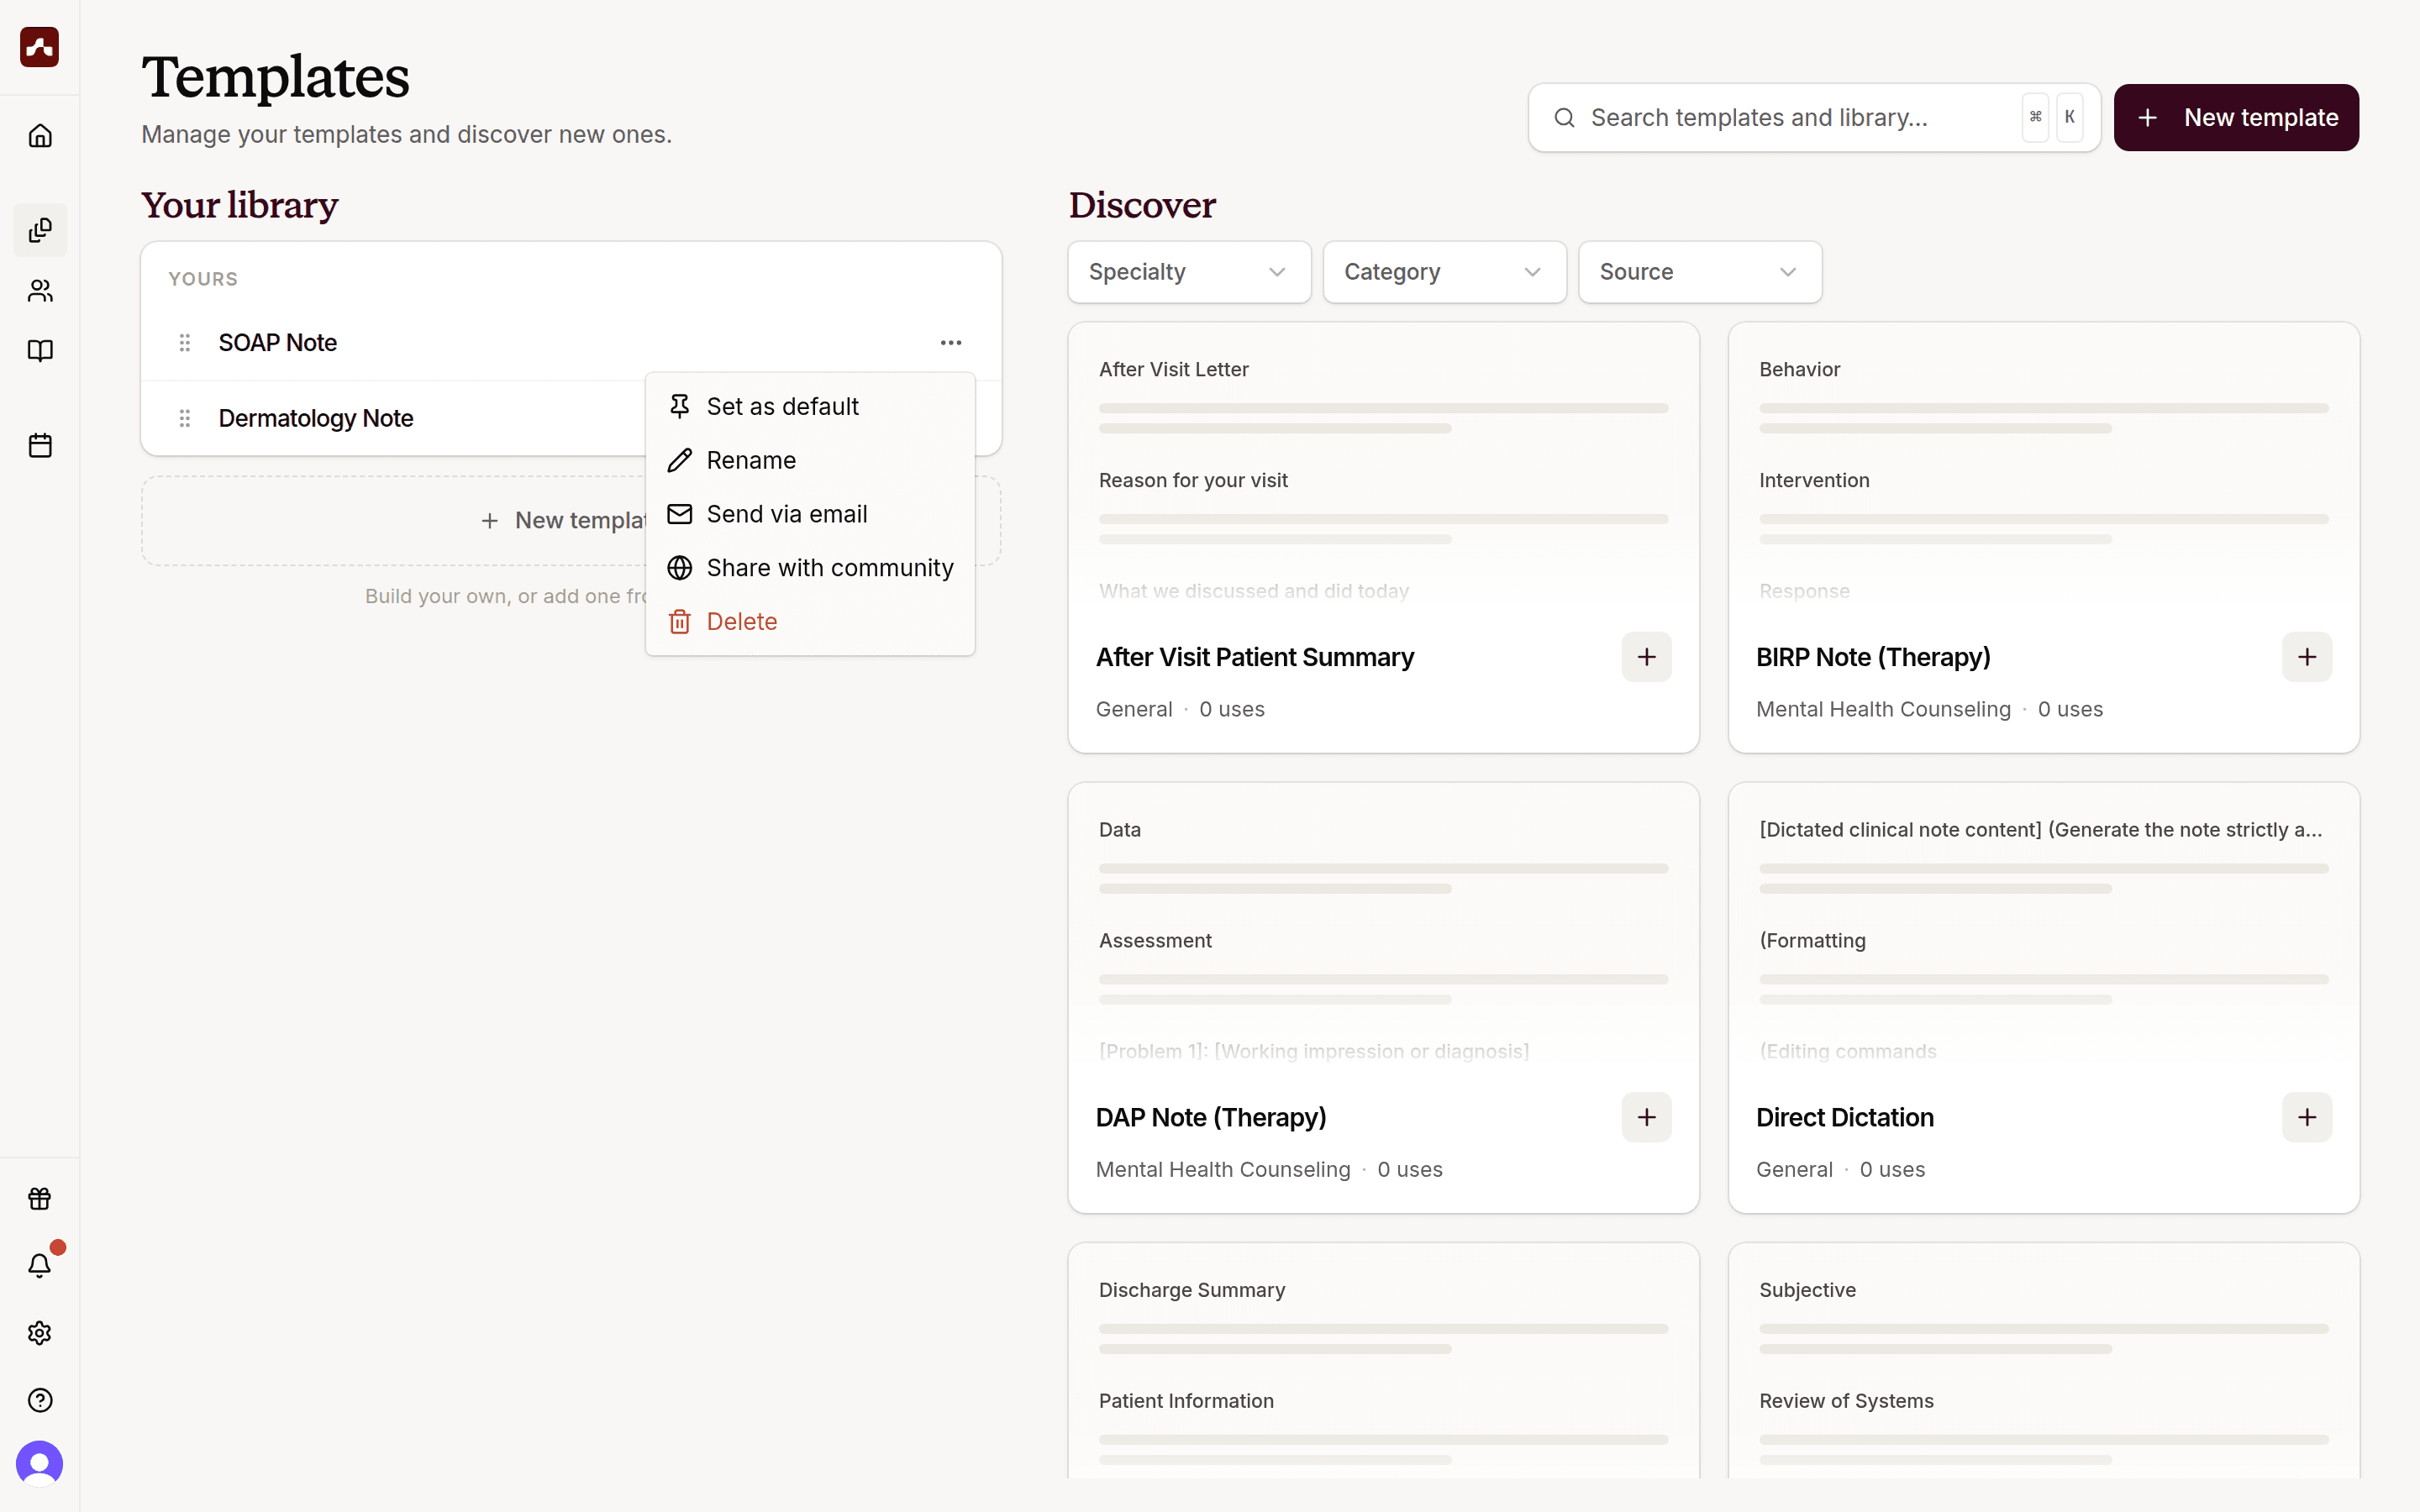Choose Delete from context menu

pyautogui.click(x=810, y=622)
